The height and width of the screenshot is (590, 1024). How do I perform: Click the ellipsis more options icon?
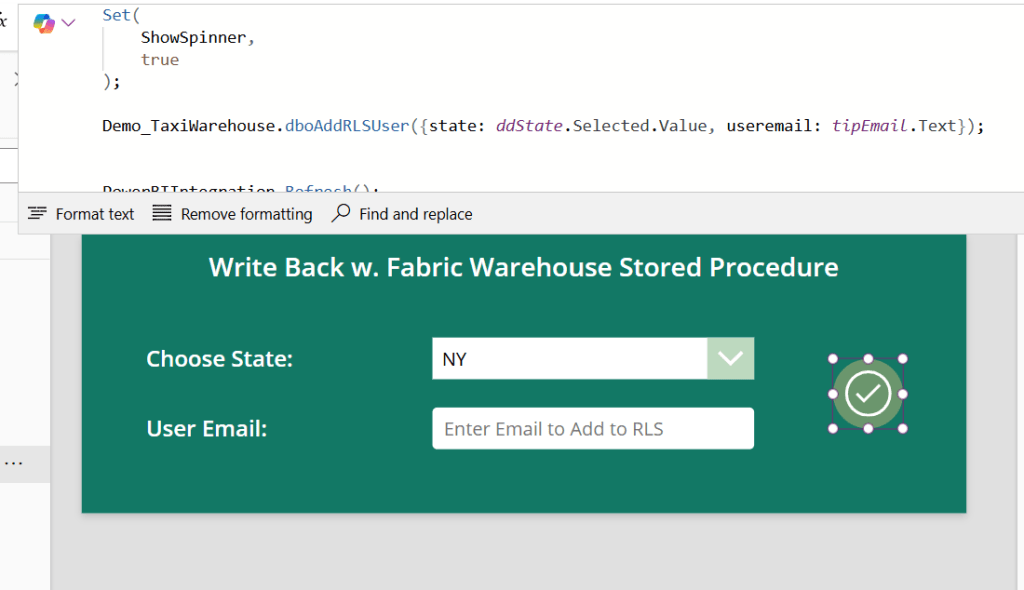click(14, 462)
